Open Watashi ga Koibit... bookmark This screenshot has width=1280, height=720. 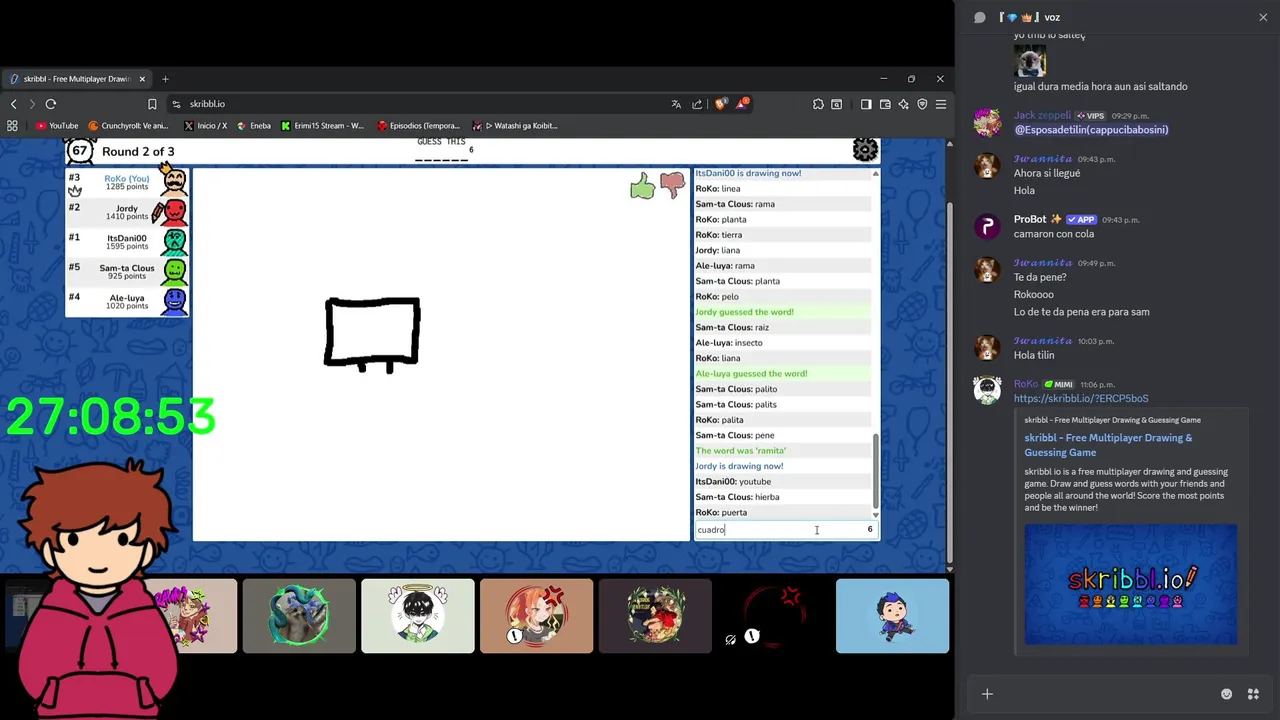click(515, 126)
